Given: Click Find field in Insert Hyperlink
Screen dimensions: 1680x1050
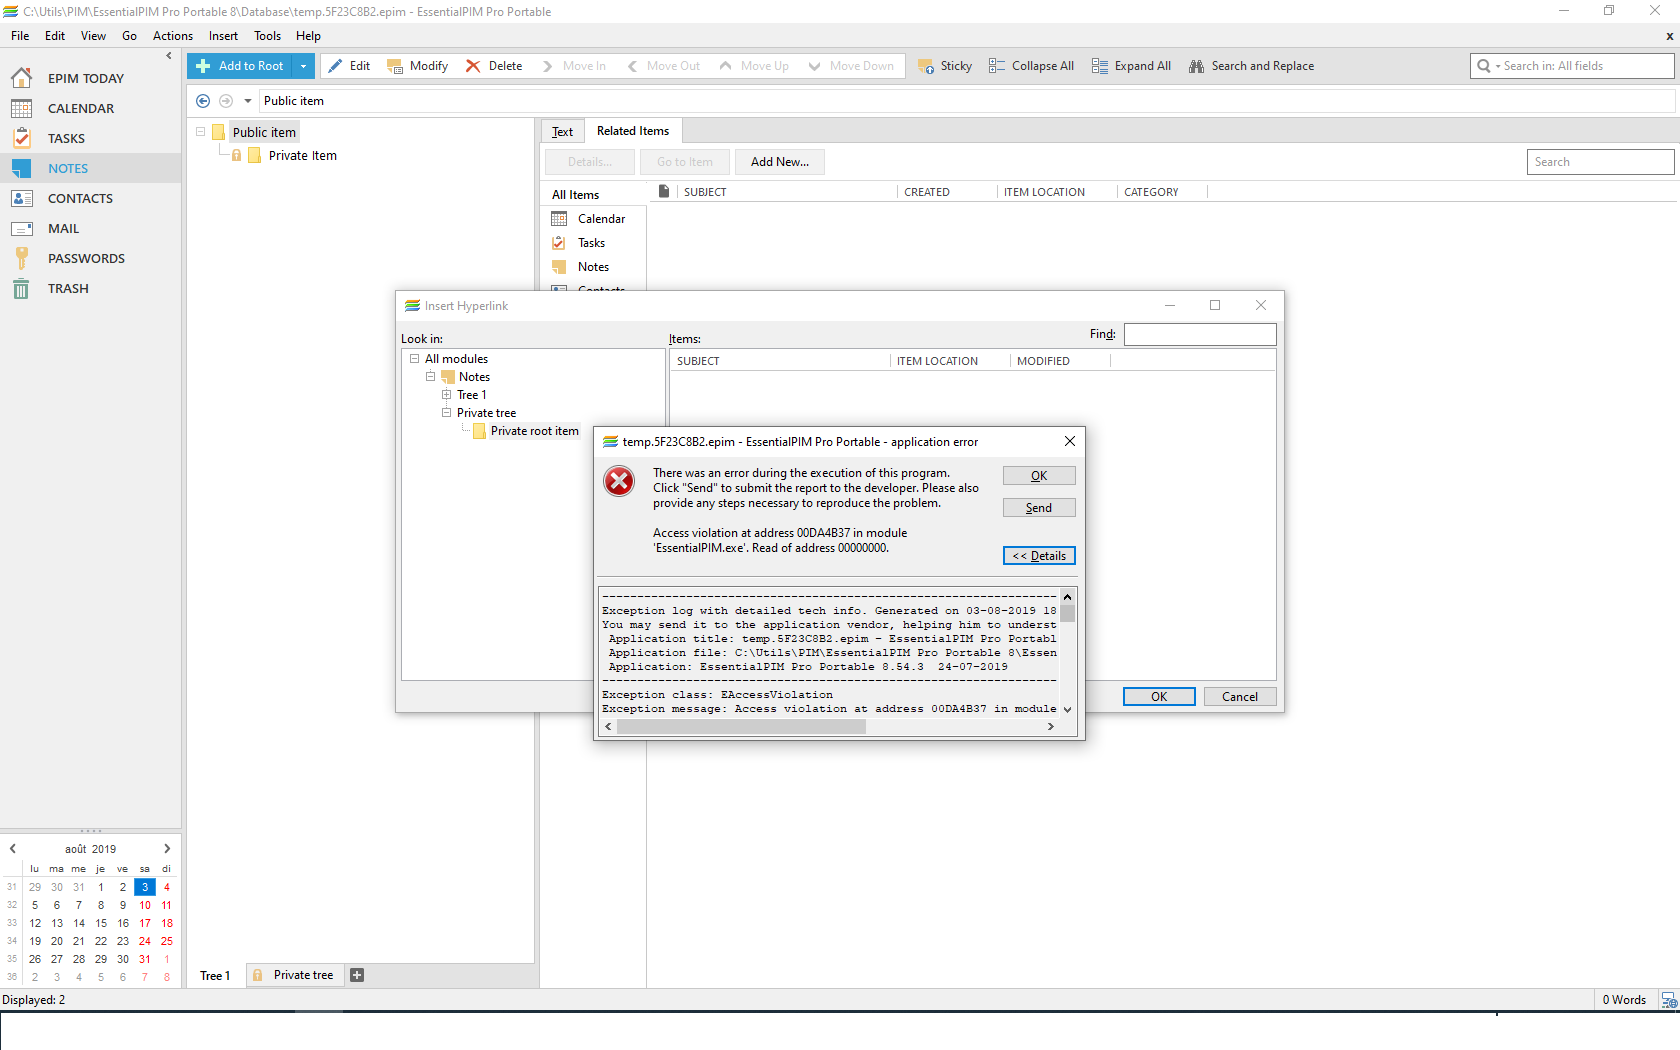Looking at the screenshot, I should tap(1199, 334).
